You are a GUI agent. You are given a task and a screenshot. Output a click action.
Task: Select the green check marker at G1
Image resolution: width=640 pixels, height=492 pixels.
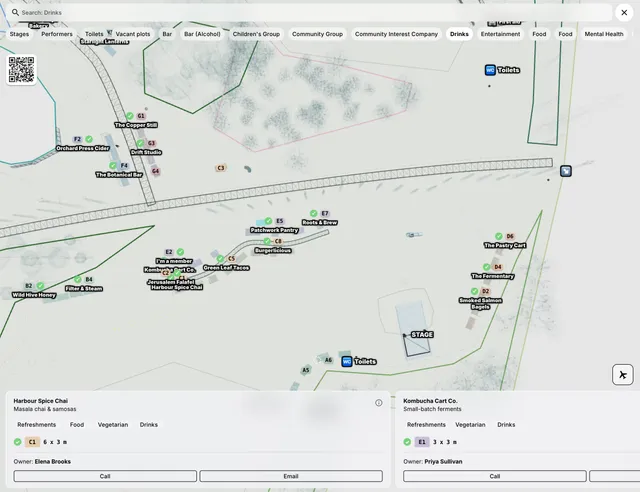[x=130, y=116]
